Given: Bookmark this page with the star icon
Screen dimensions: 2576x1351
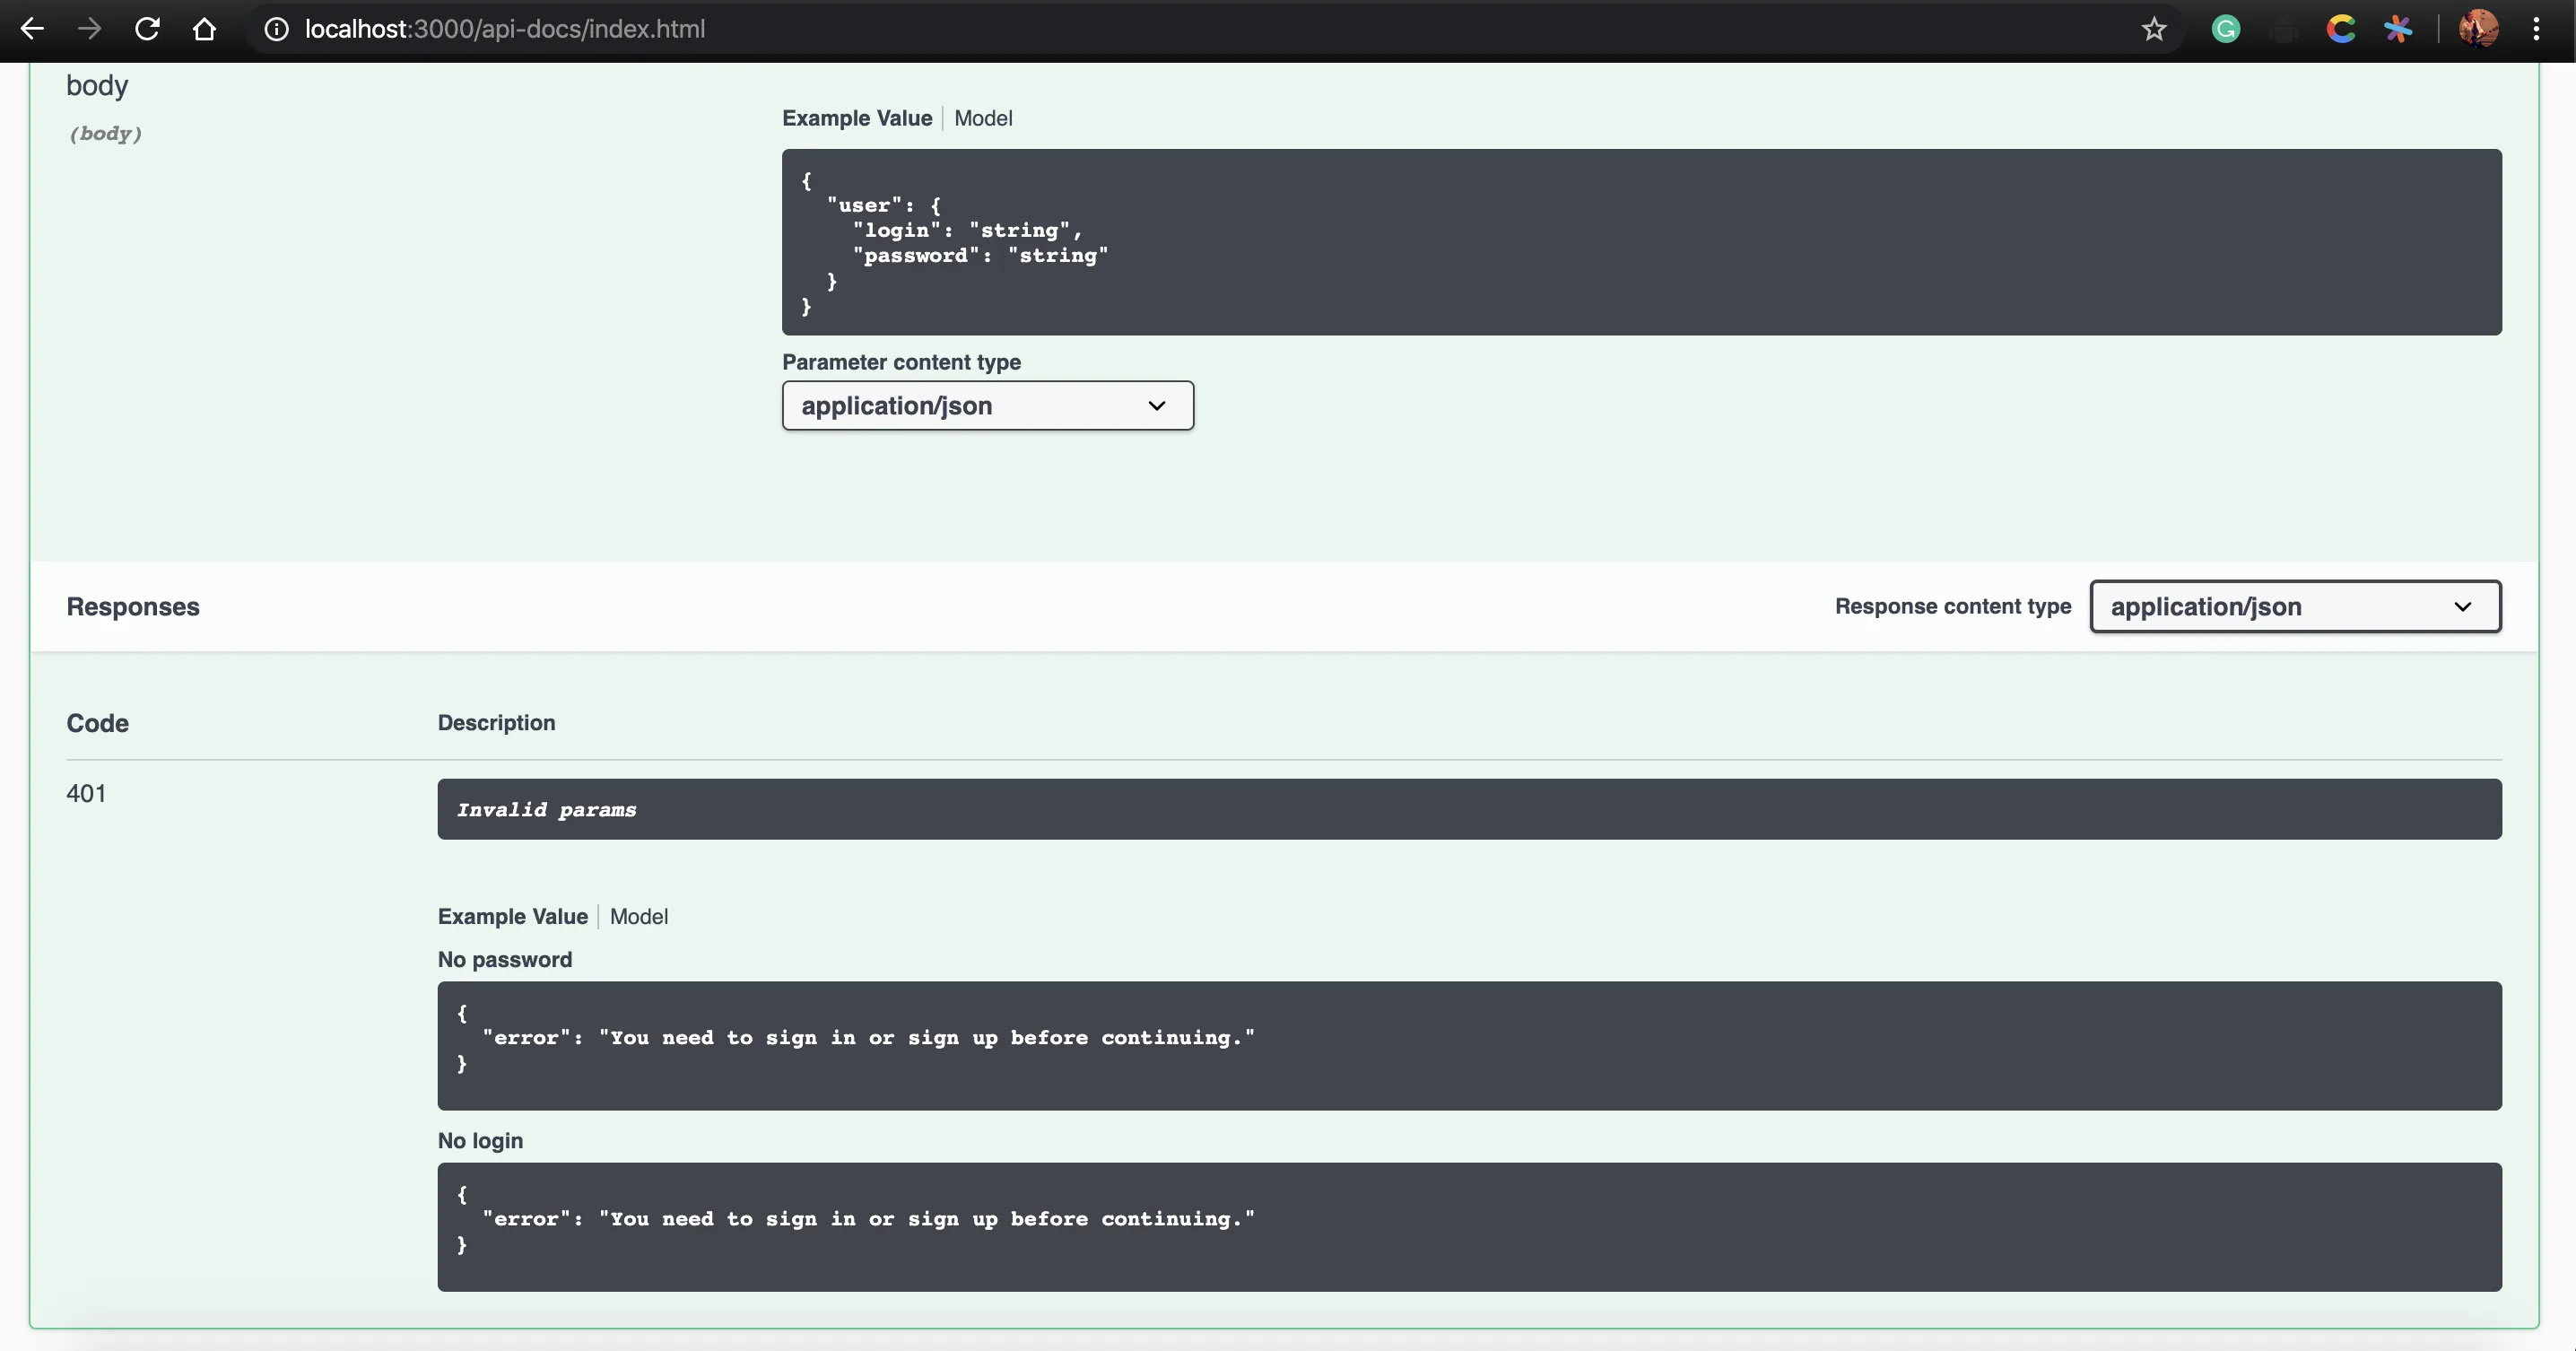Looking at the screenshot, I should [x=2154, y=29].
